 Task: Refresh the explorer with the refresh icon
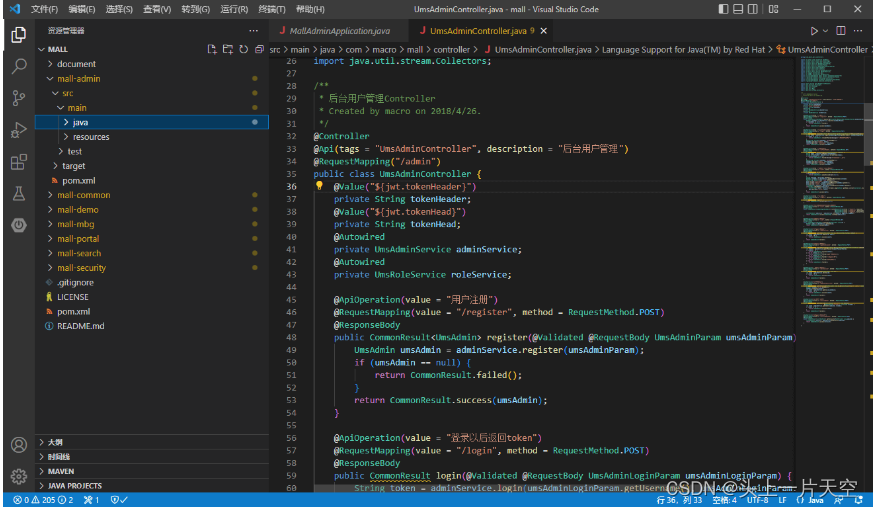243,49
